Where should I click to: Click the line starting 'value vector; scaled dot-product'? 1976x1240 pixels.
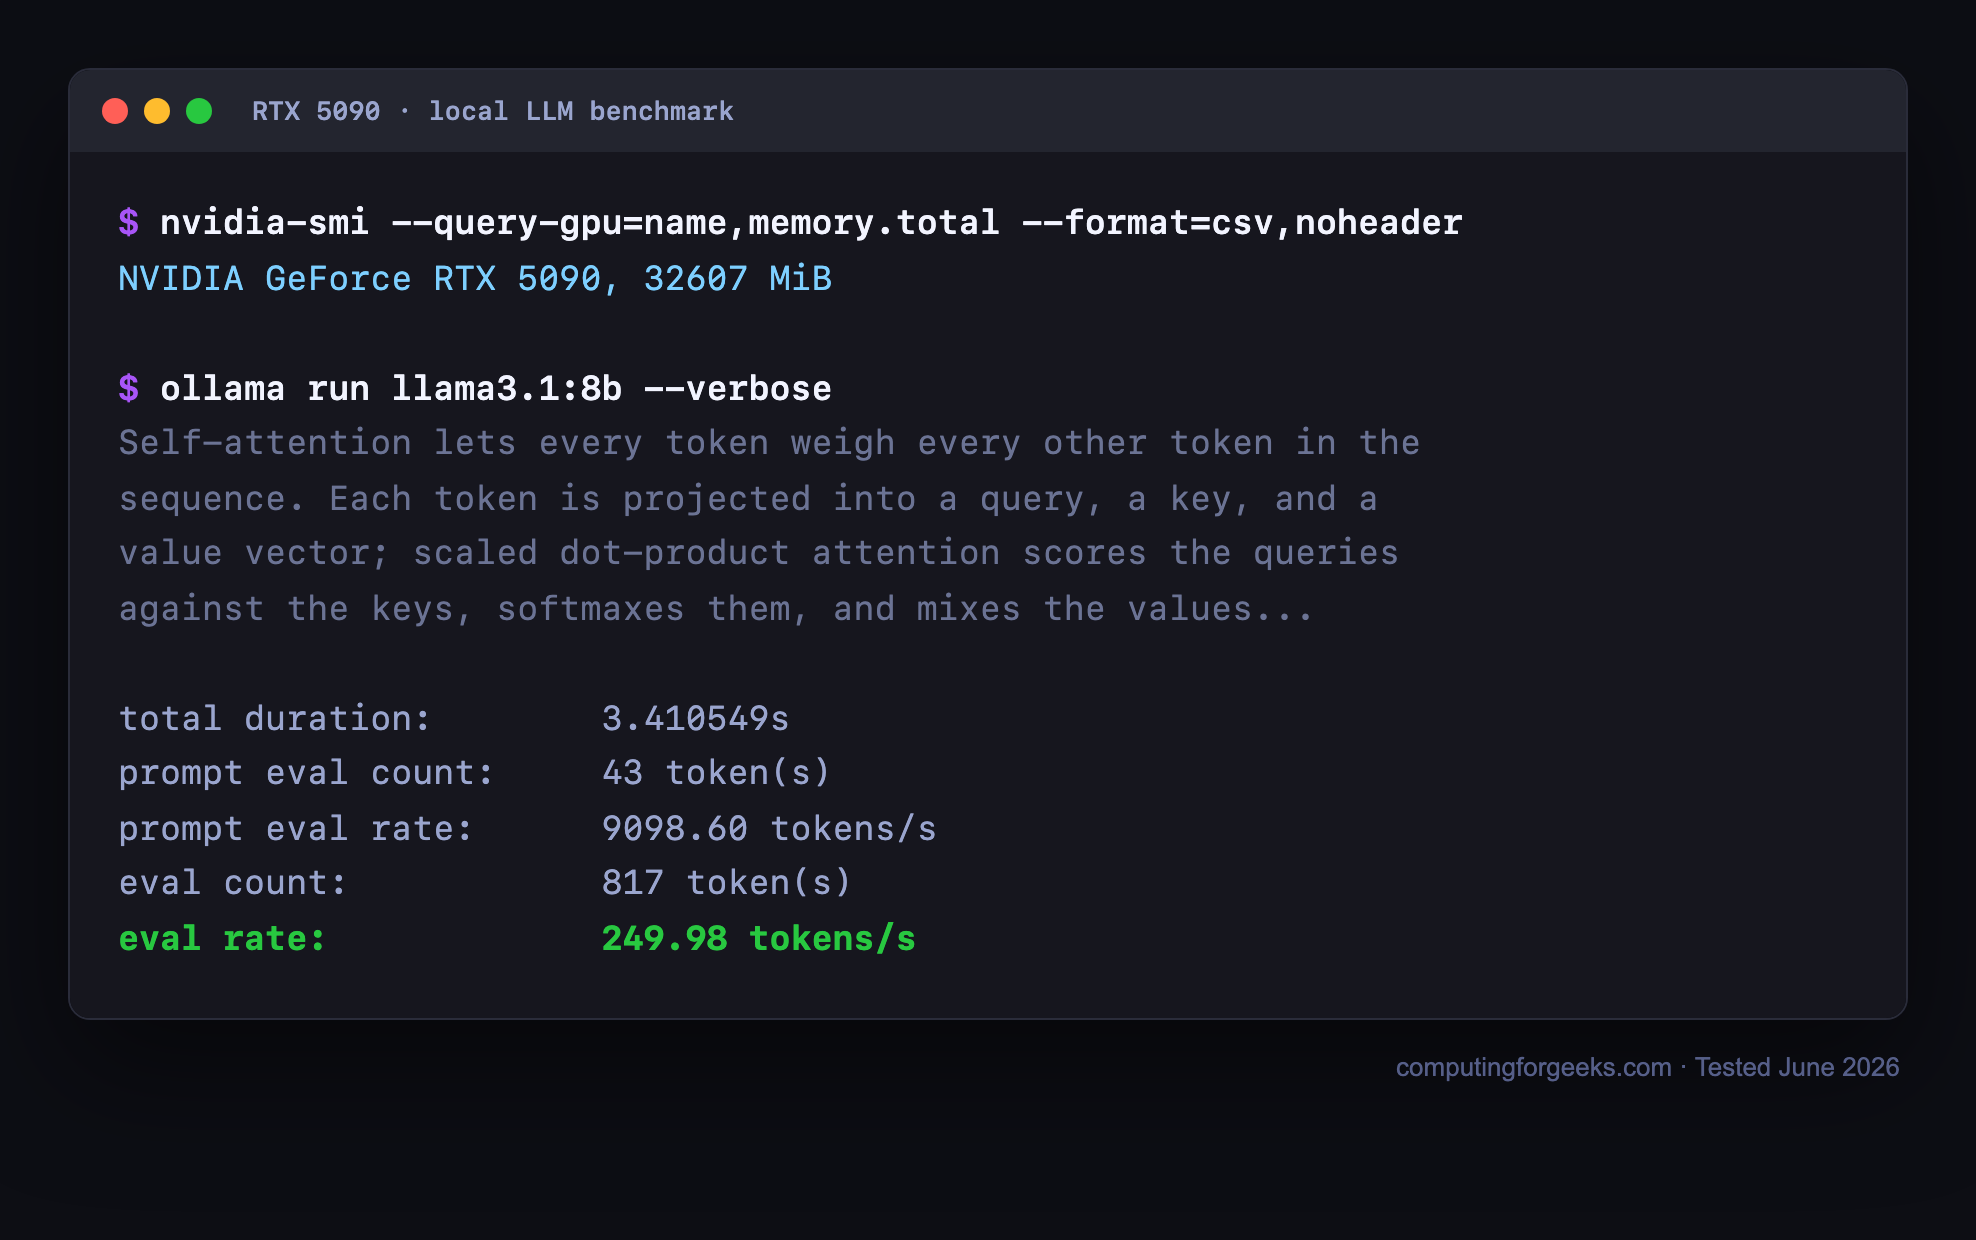click(x=759, y=553)
